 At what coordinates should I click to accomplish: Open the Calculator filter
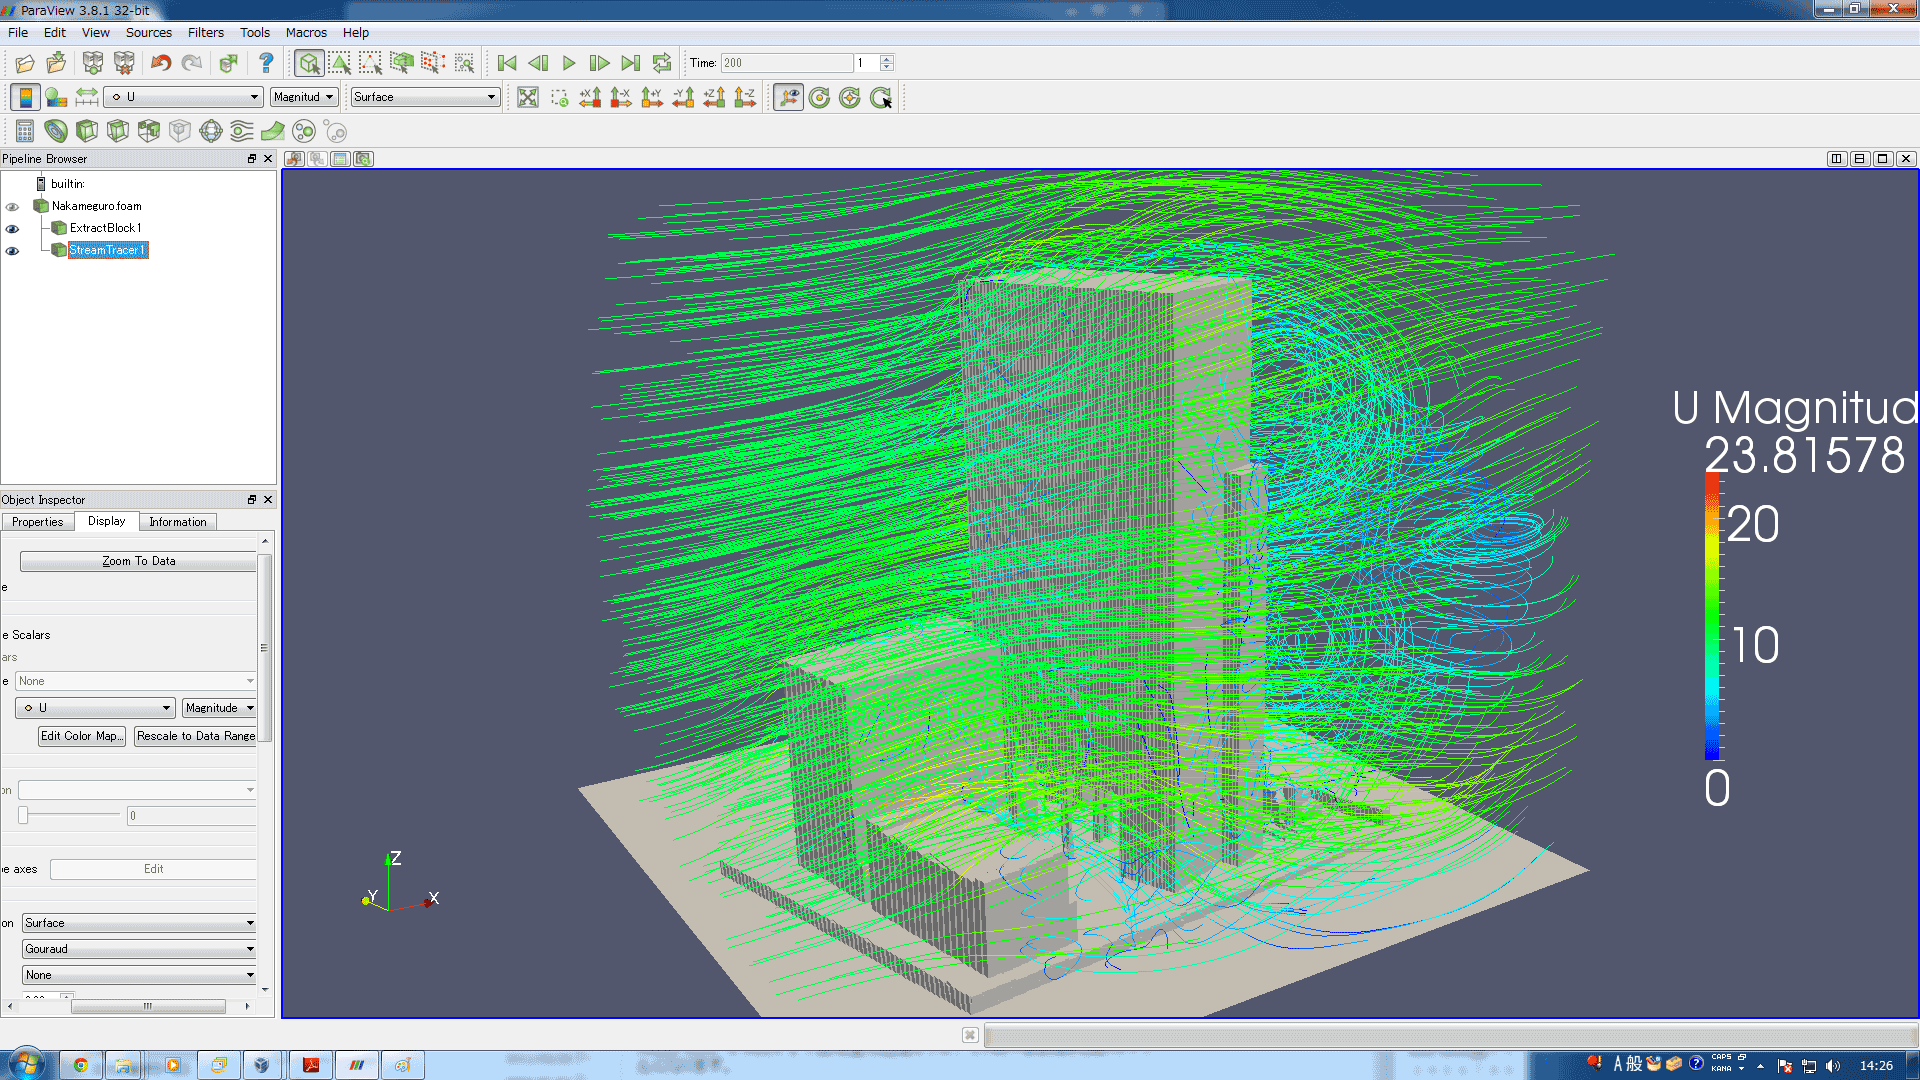pos(25,131)
